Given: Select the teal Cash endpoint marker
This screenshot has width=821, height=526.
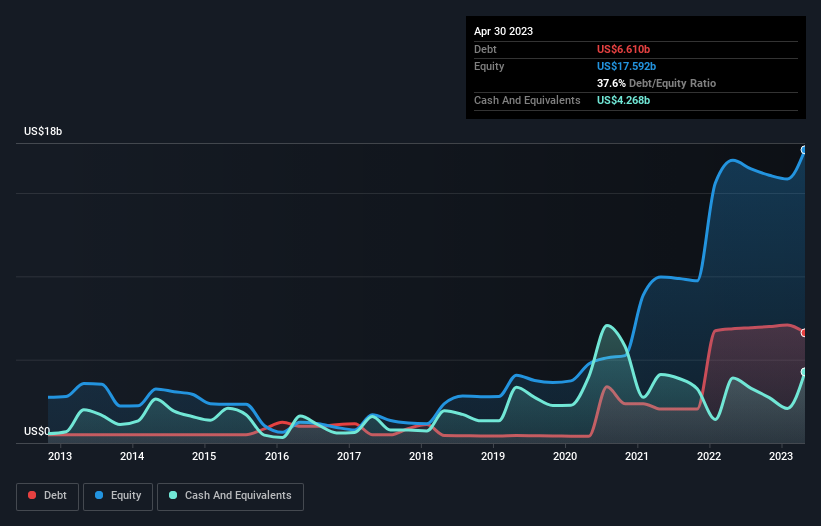Looking at the screenshot, I should pyautogui.click(x=804, y=372).
